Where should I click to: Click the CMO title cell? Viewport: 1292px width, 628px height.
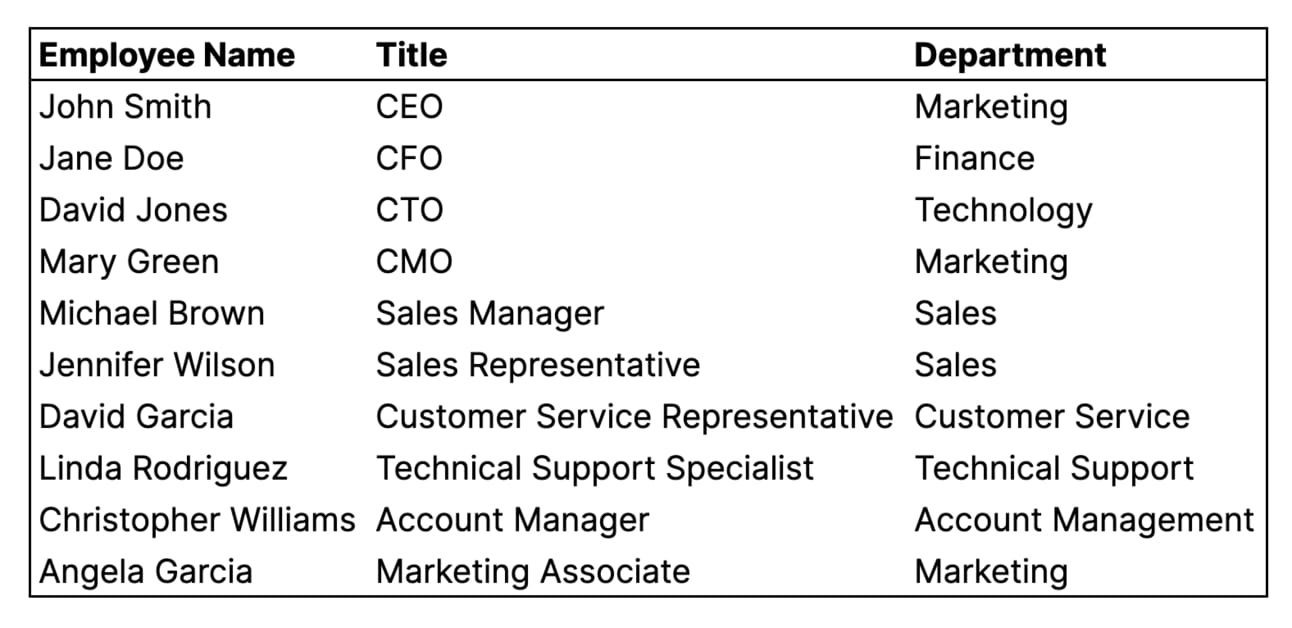click(x=414, y=263)
